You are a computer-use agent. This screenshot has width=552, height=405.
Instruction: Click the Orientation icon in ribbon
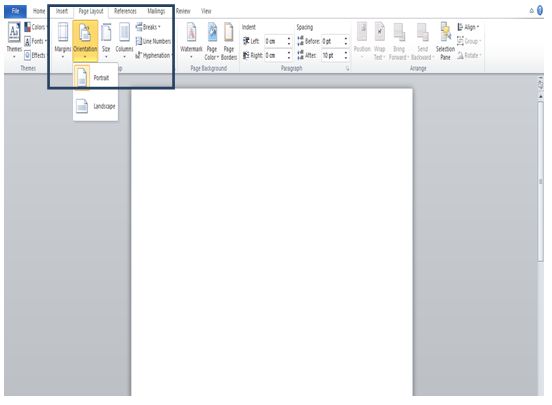pyautogui.click(x=85, y=40)
